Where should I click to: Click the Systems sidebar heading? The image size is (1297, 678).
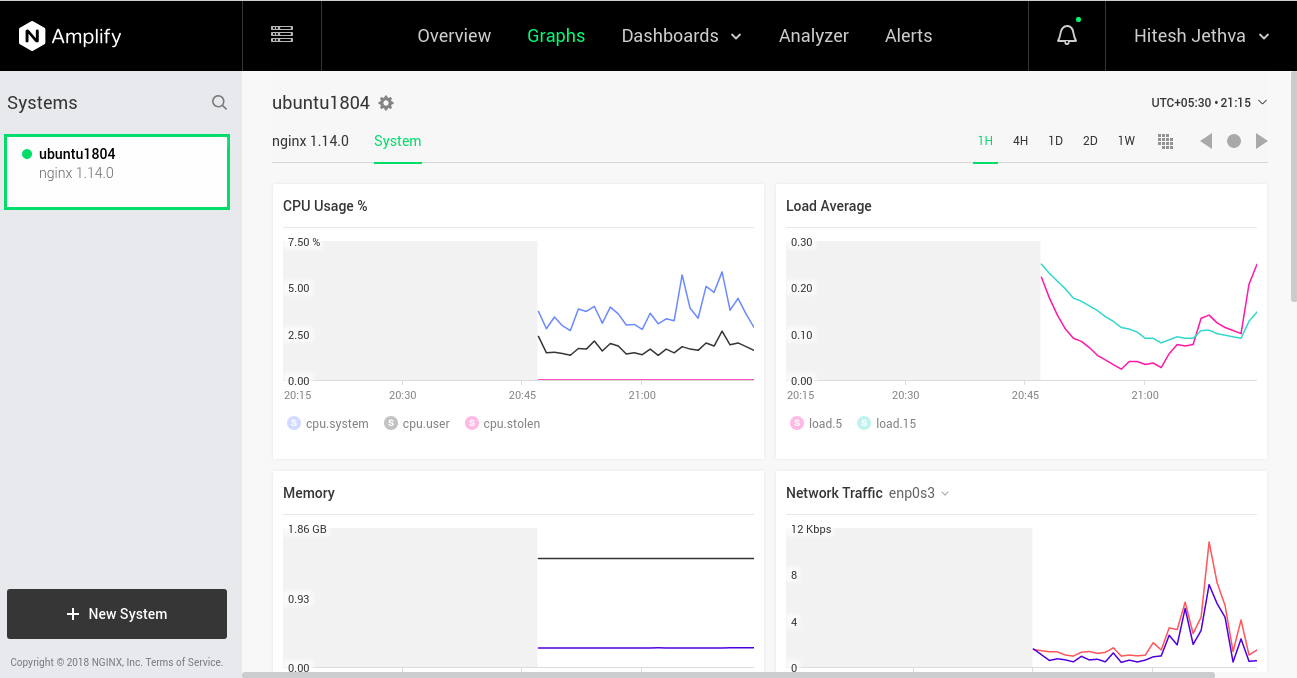click(x=42, y=103)
